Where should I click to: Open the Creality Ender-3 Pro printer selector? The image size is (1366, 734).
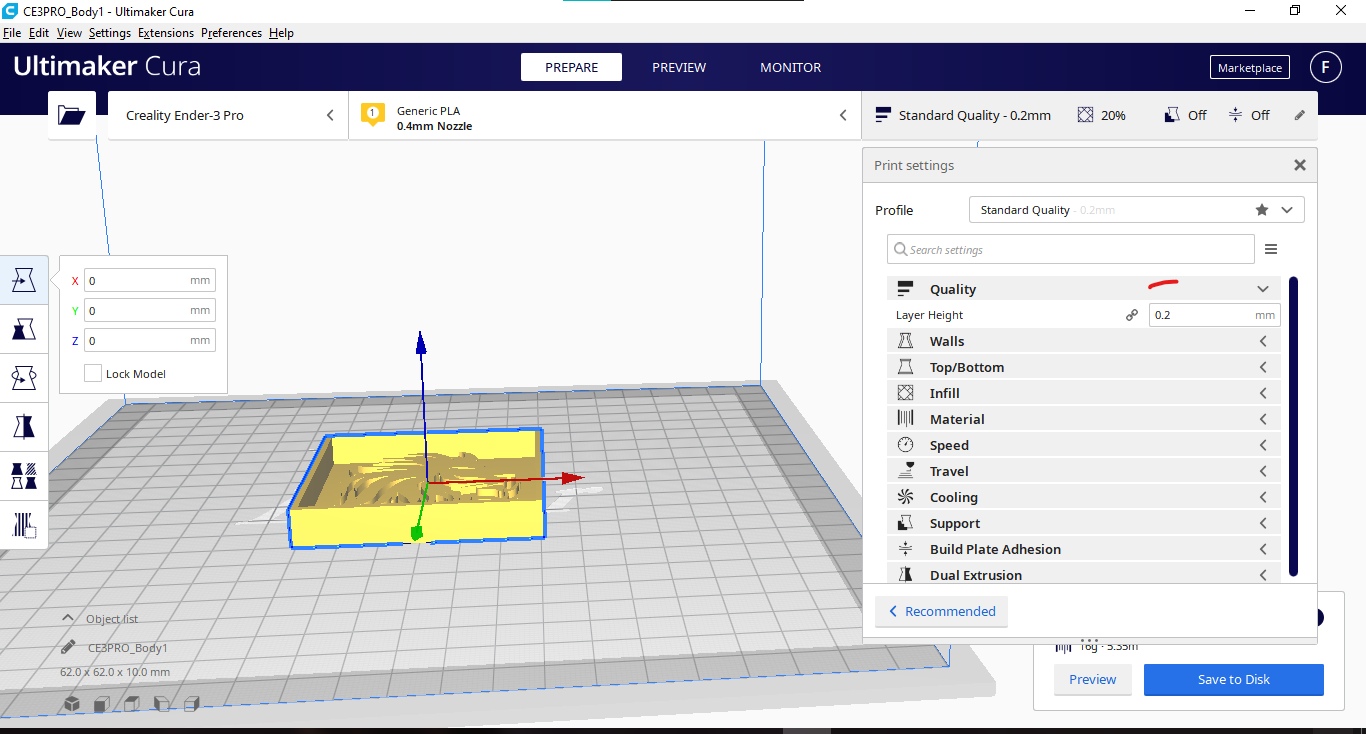coord(228,115)
